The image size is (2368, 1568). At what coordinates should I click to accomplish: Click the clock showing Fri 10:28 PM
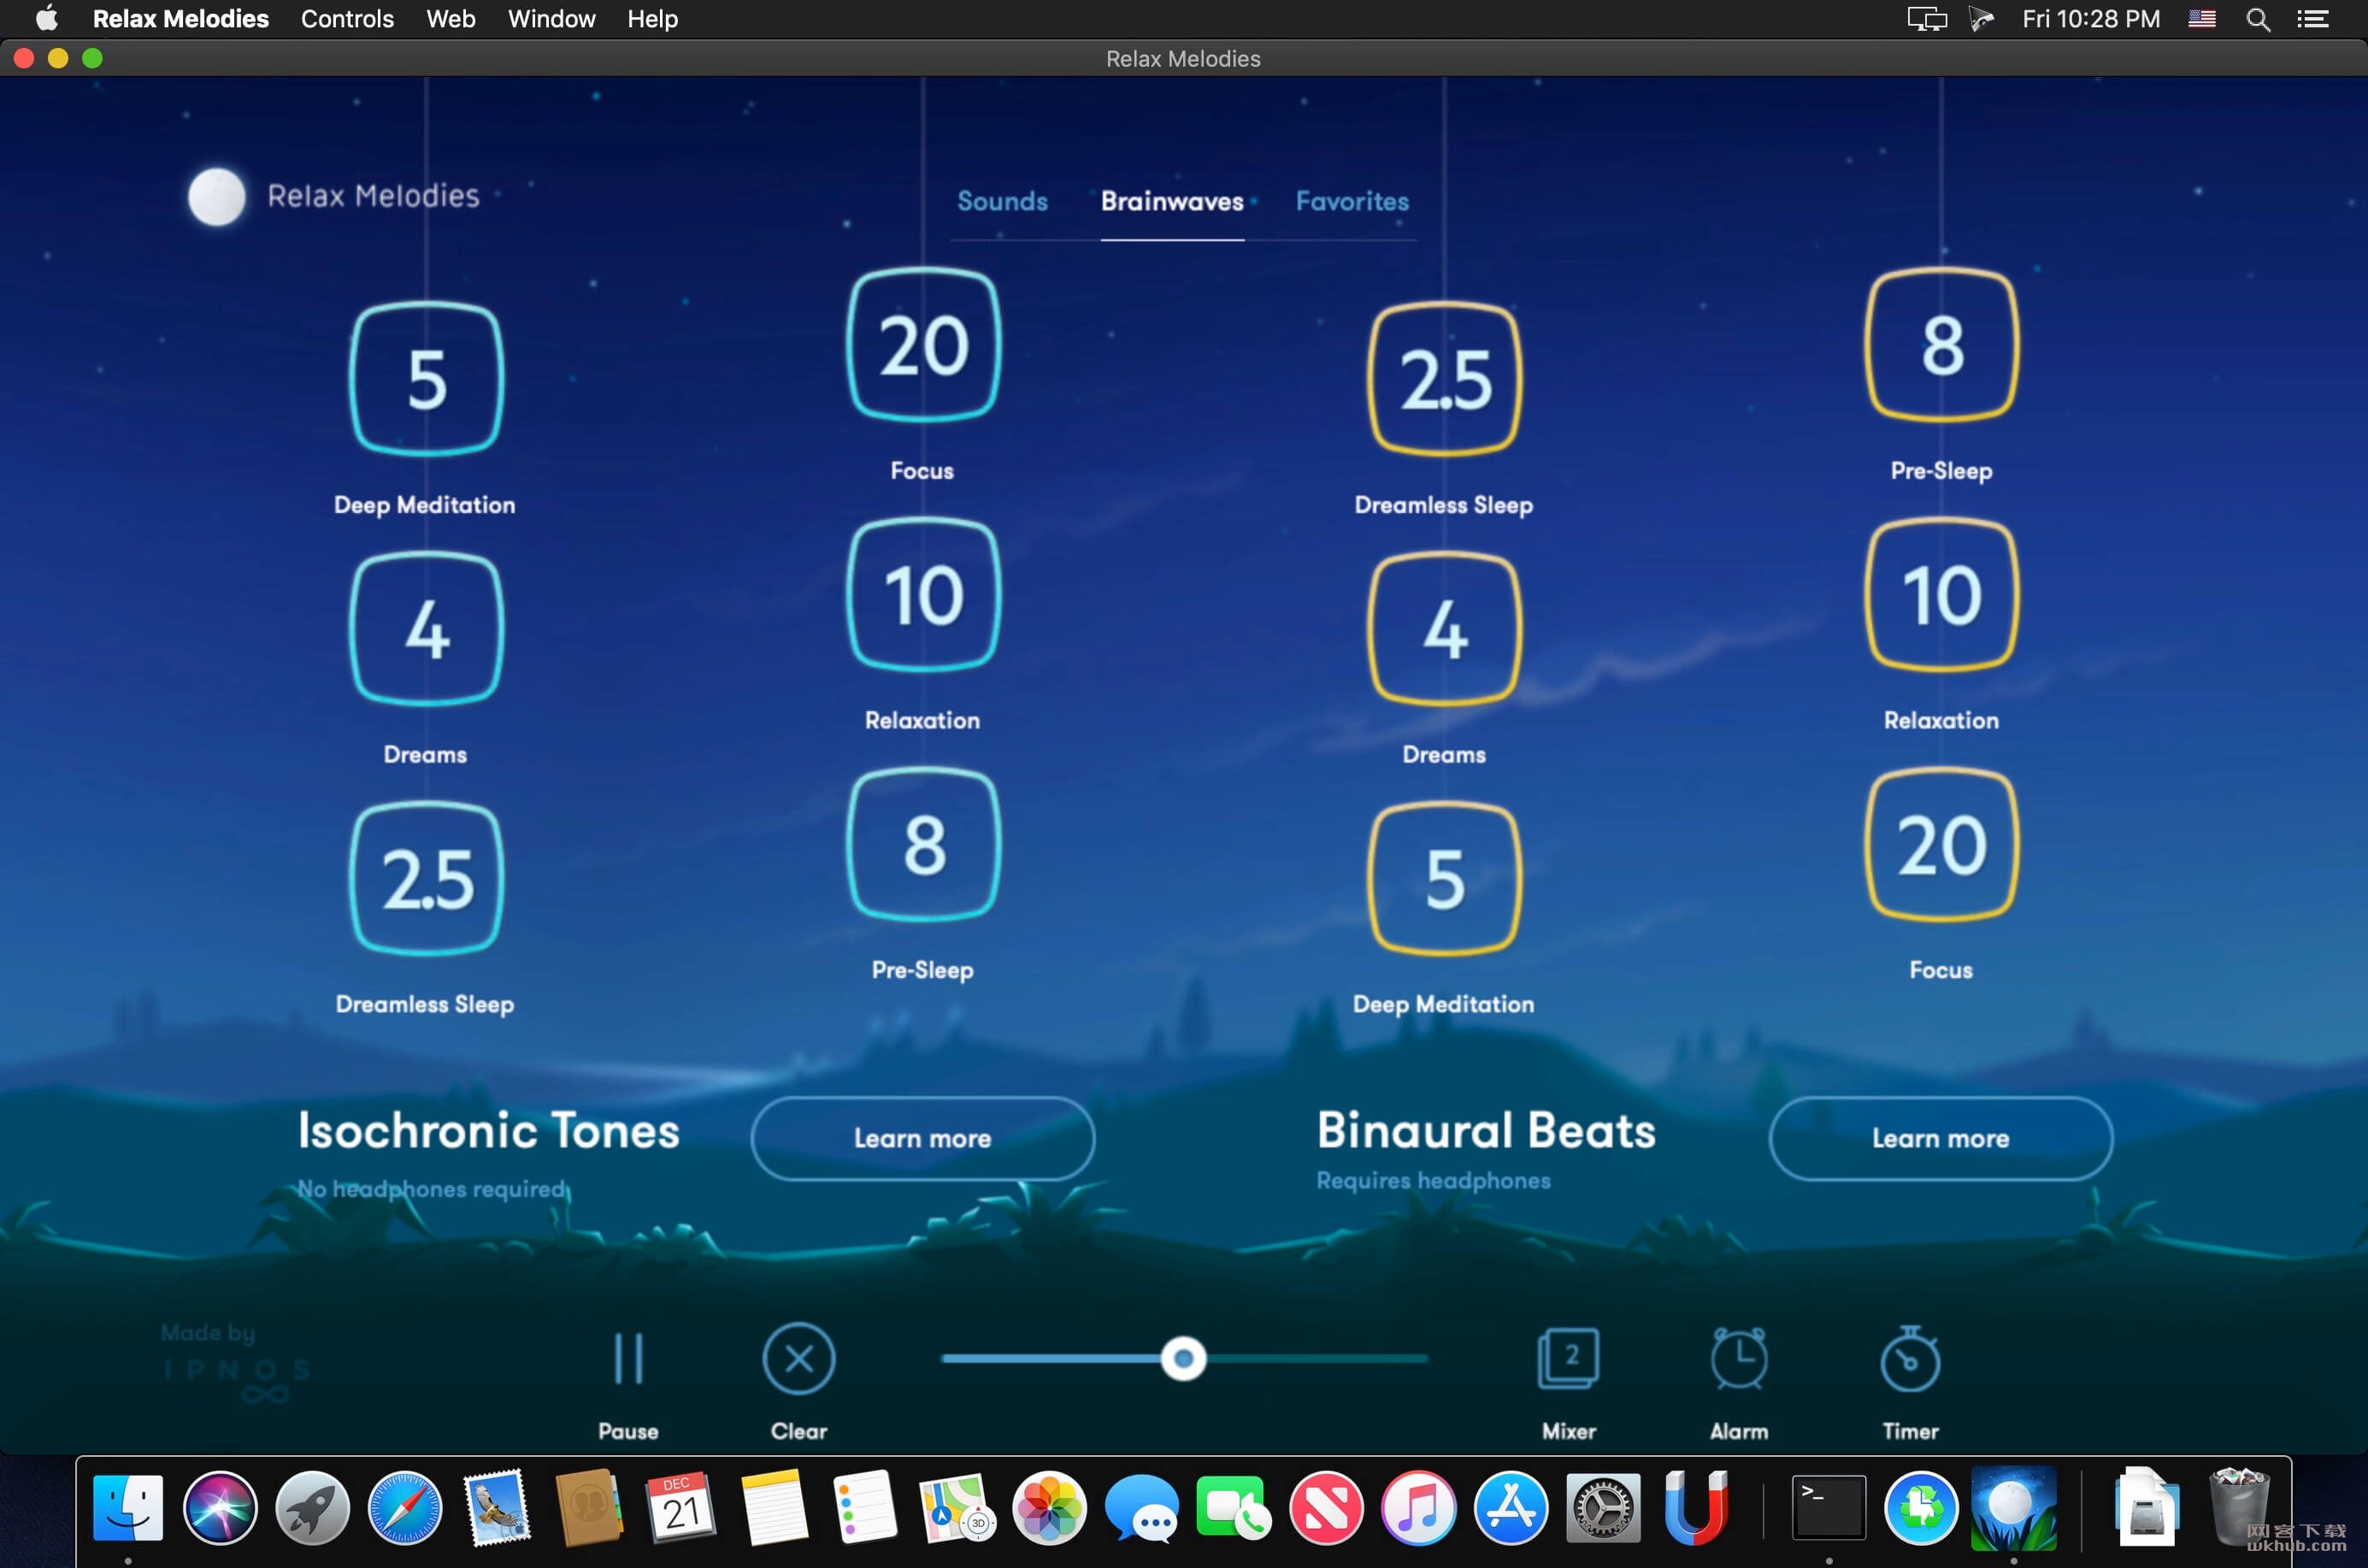point(2090,19)
